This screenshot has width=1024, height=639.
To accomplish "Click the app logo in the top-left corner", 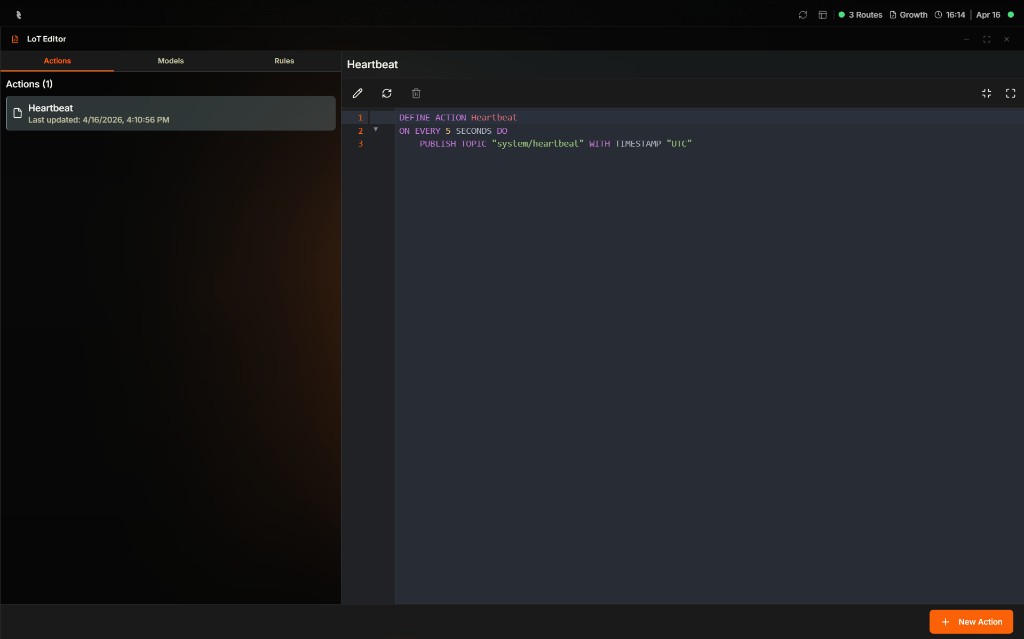I will pyautogui.click(x=18, y=14).
